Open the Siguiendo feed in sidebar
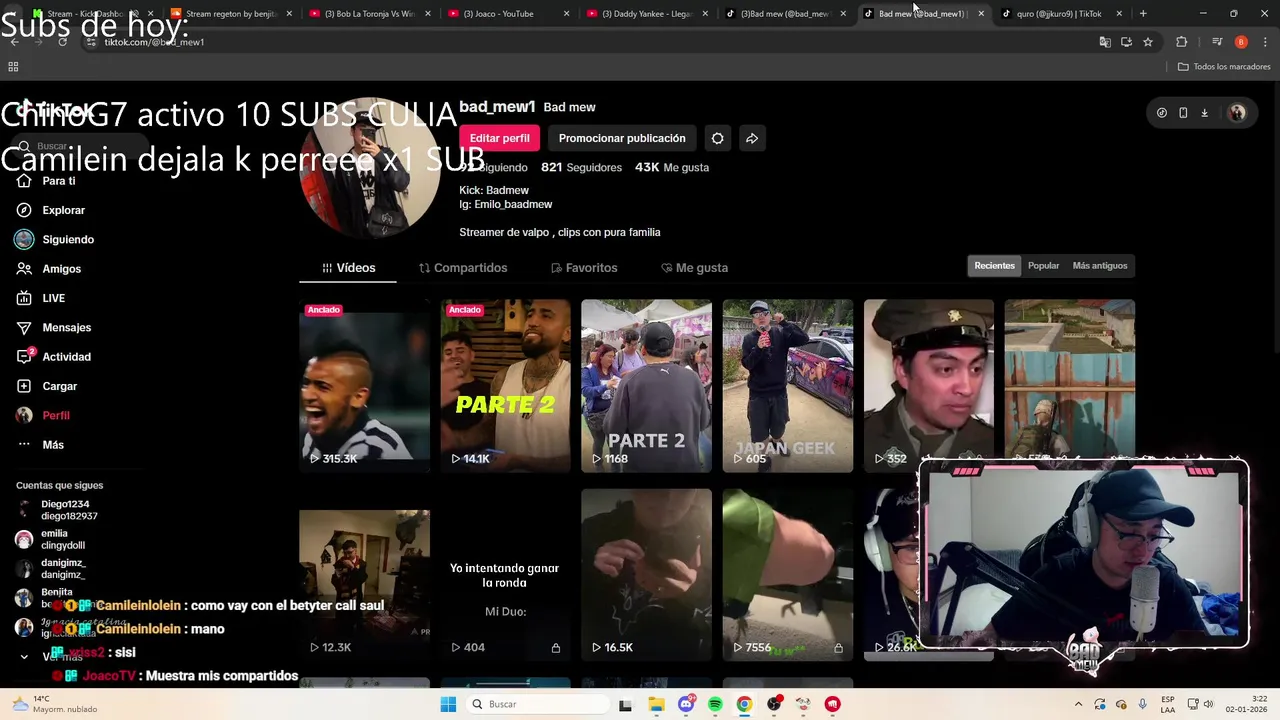1280x720 pixels. point(54,240)
